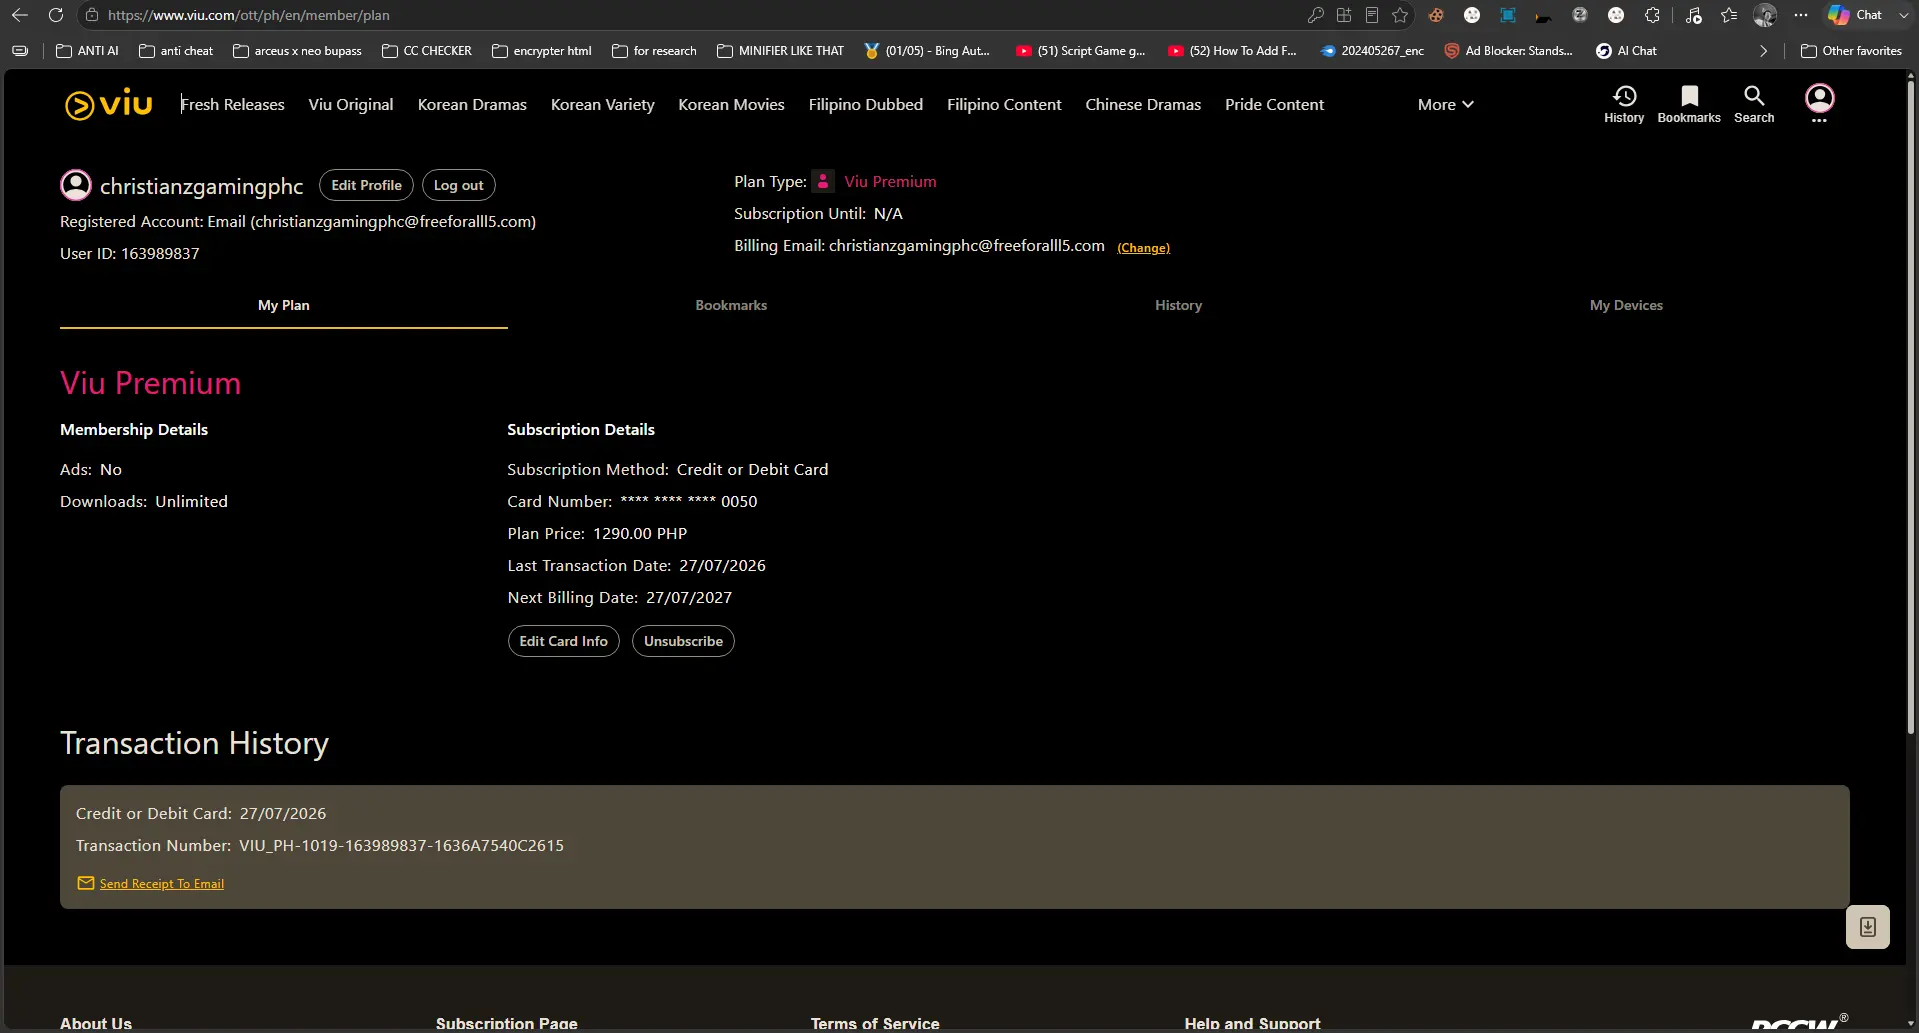Open the Favorites list icon
Image resolution: width=1919 pixels, height=1033 pixels.
1729,15
